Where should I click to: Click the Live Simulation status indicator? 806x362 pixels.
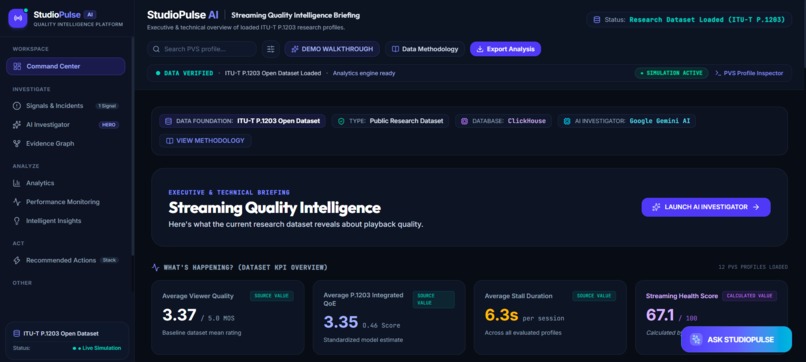click(97, 348)
